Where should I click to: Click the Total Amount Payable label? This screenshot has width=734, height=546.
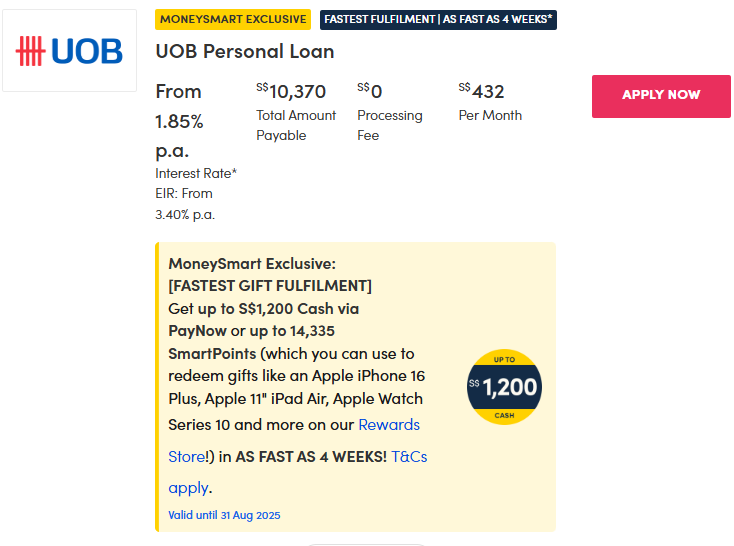point(296,125)
